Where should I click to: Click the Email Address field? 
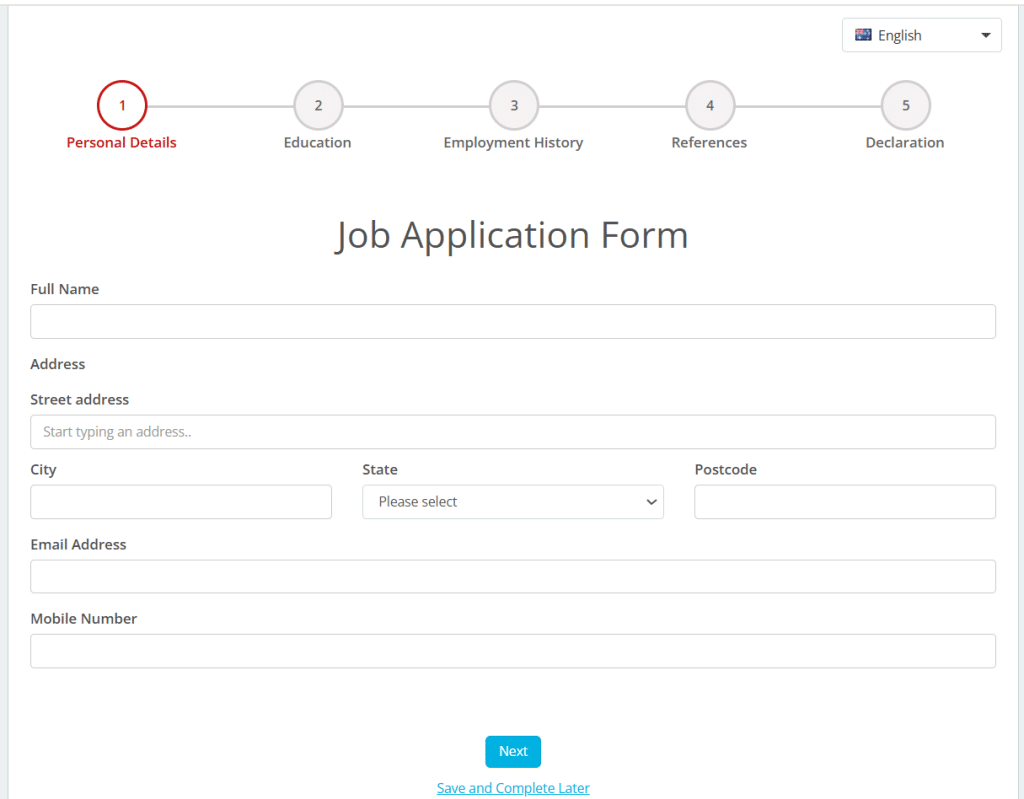[x=513, y=576]
